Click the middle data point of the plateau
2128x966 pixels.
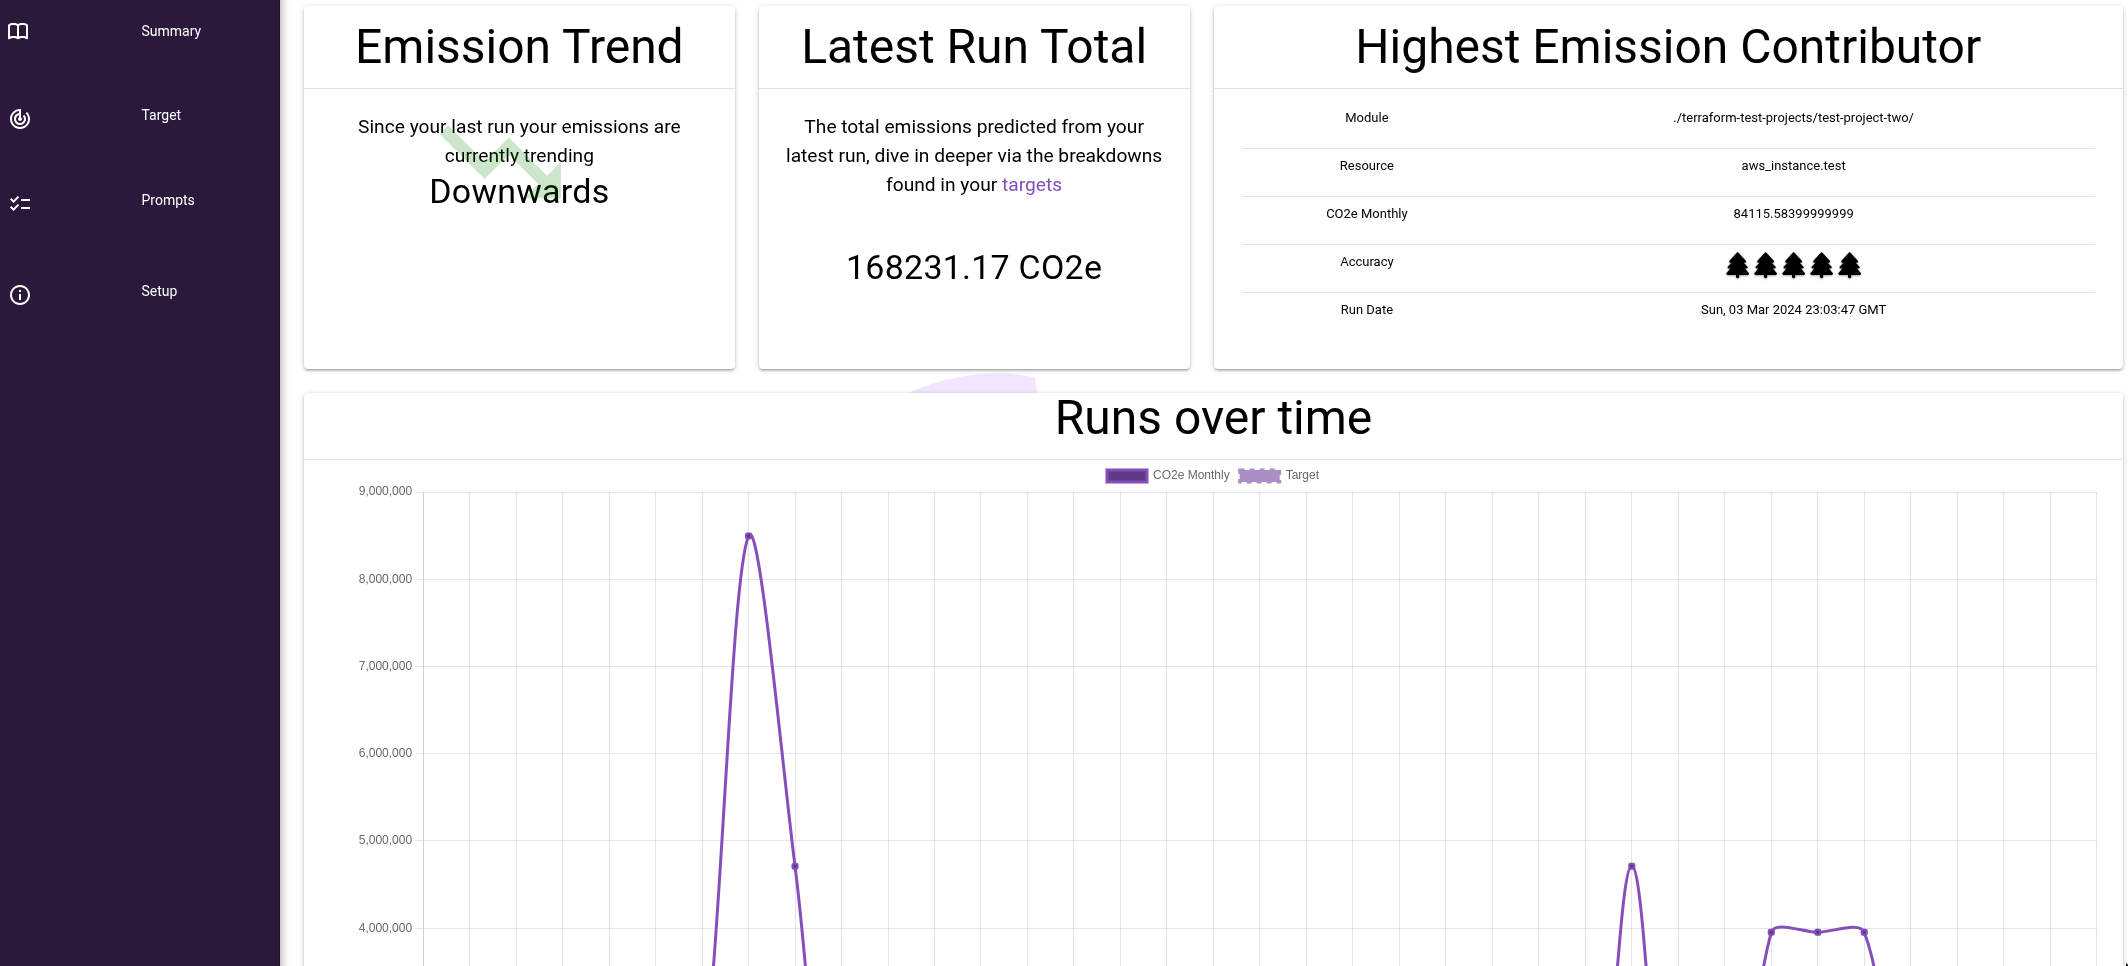point(1817,932)
